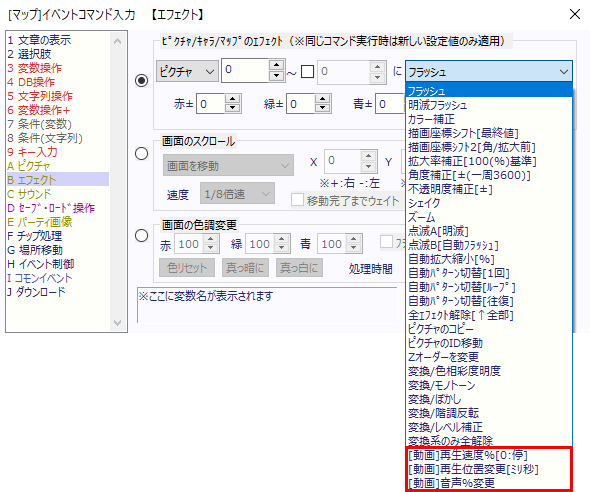Increase the 緑± value with up arrow
This screenshot has width=590, height=492.
tap(322, 99)
